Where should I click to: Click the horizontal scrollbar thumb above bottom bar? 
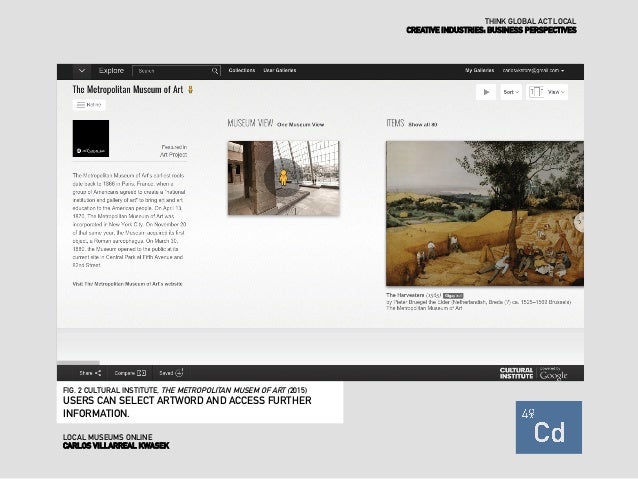tap(78, 362)
